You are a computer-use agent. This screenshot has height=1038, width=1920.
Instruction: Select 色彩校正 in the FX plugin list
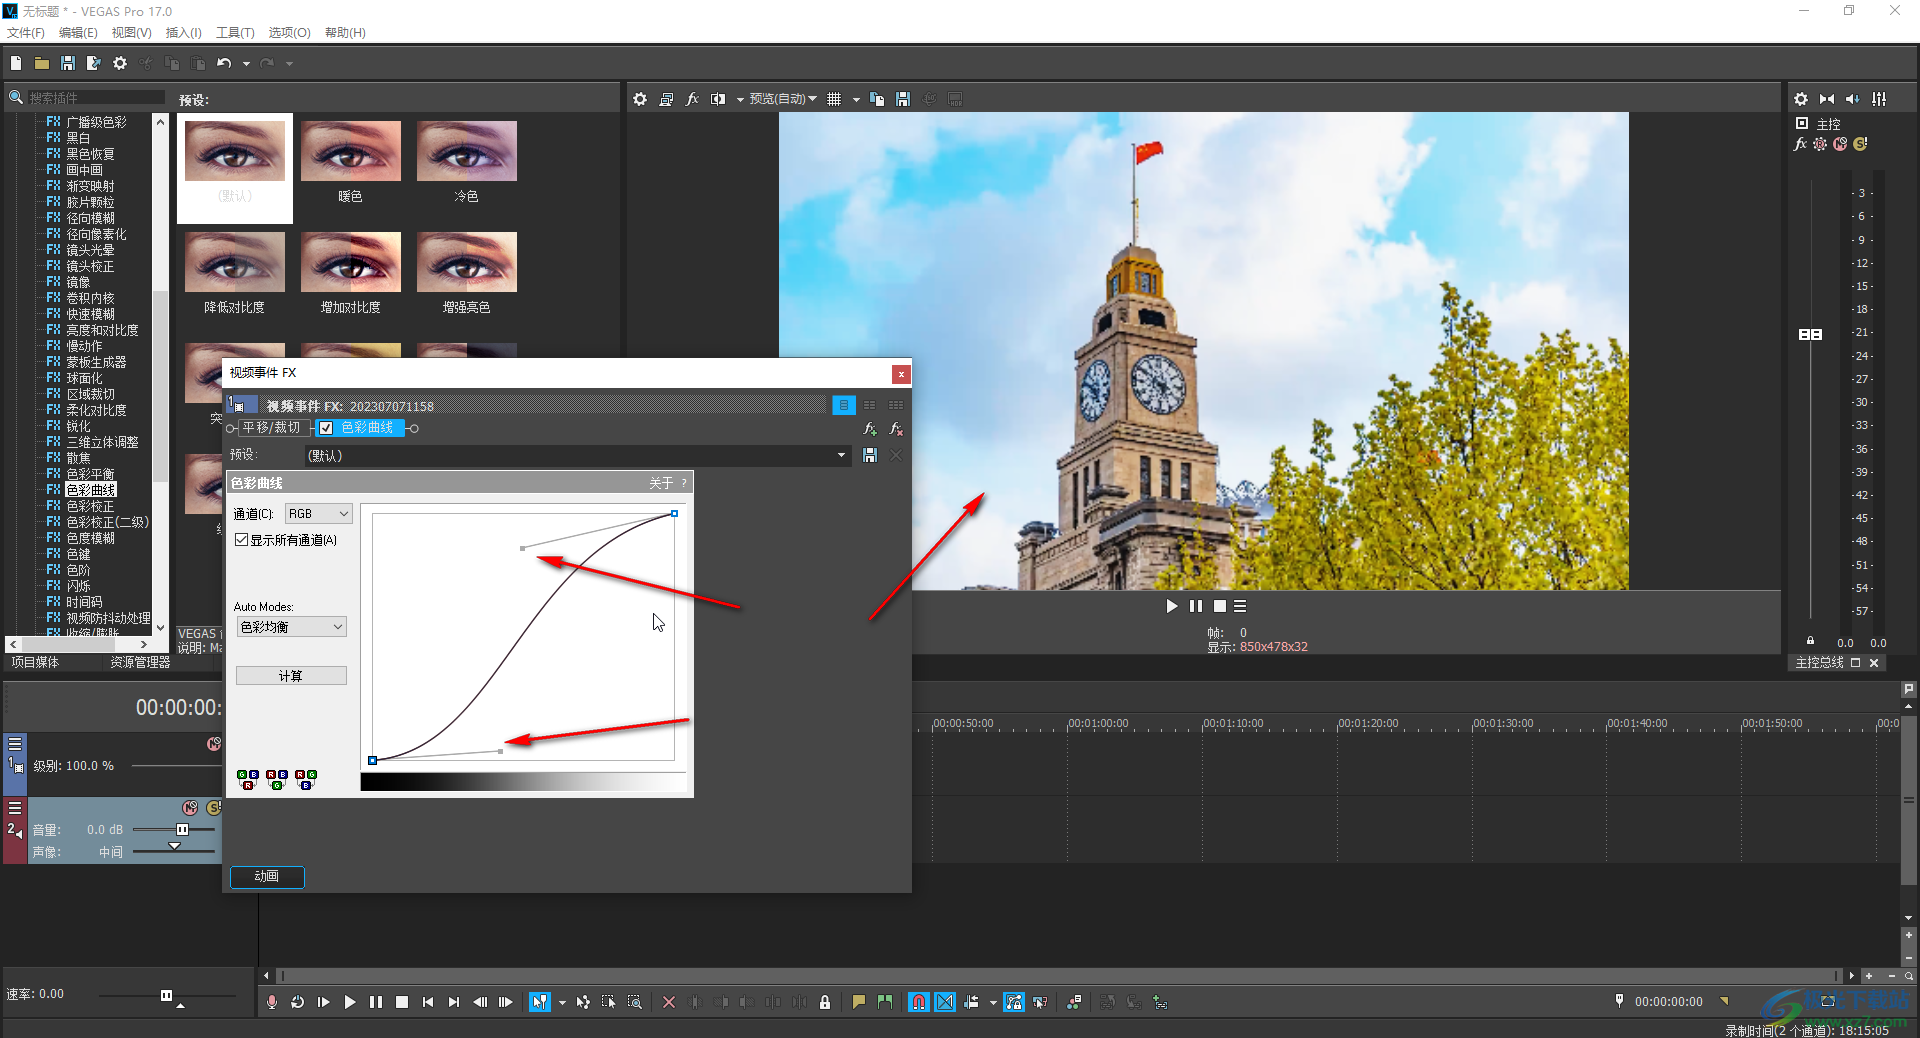point(90,506)
